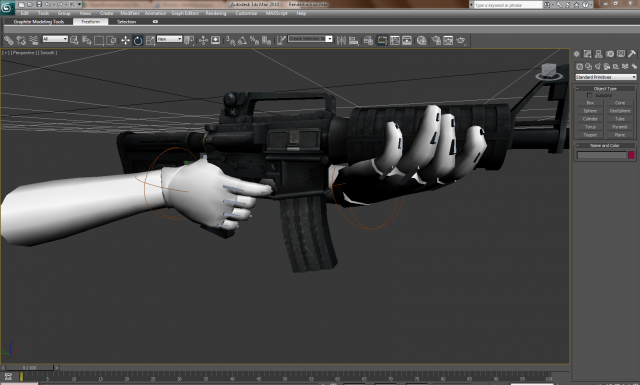Activate the Select Object tool
This screenshot has height=385, width=640.
(x=74, y=40)
